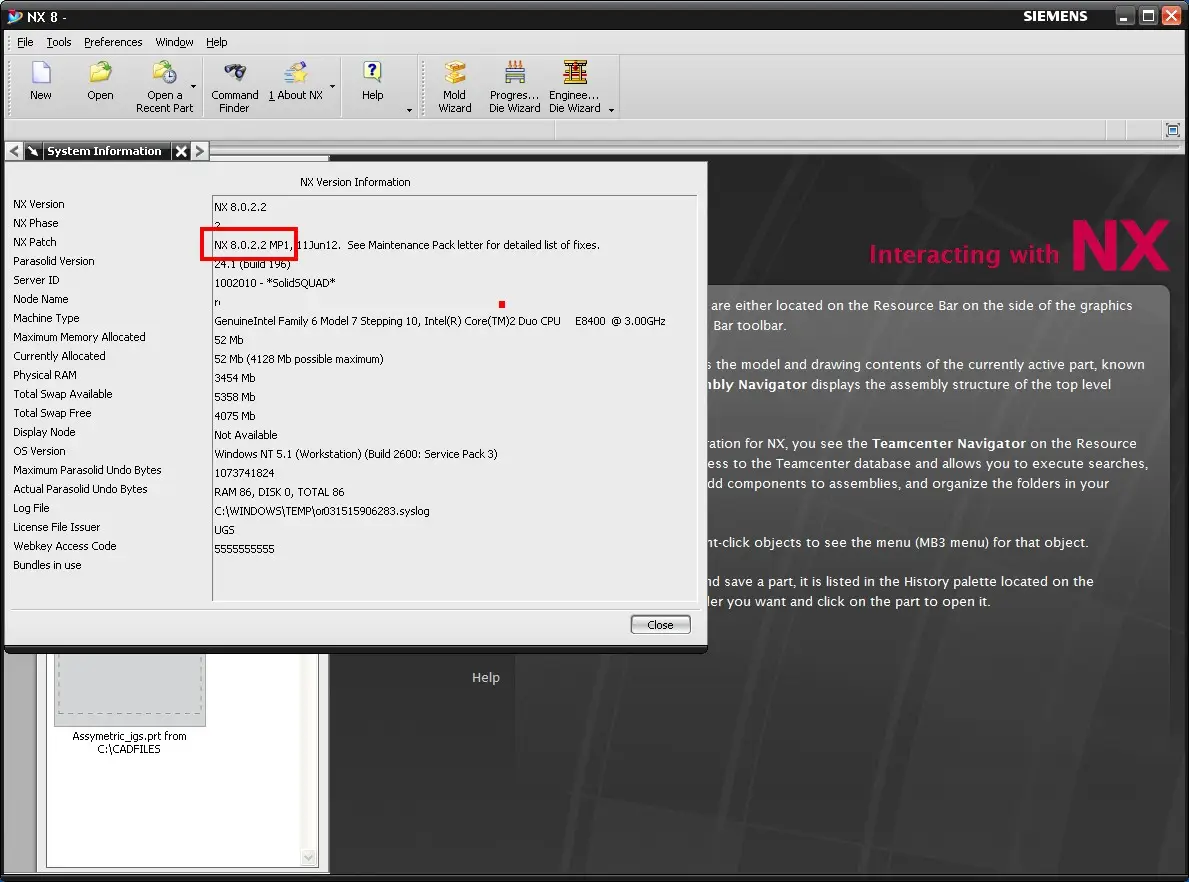Click the Parasolid Version label

click(54, 261)
